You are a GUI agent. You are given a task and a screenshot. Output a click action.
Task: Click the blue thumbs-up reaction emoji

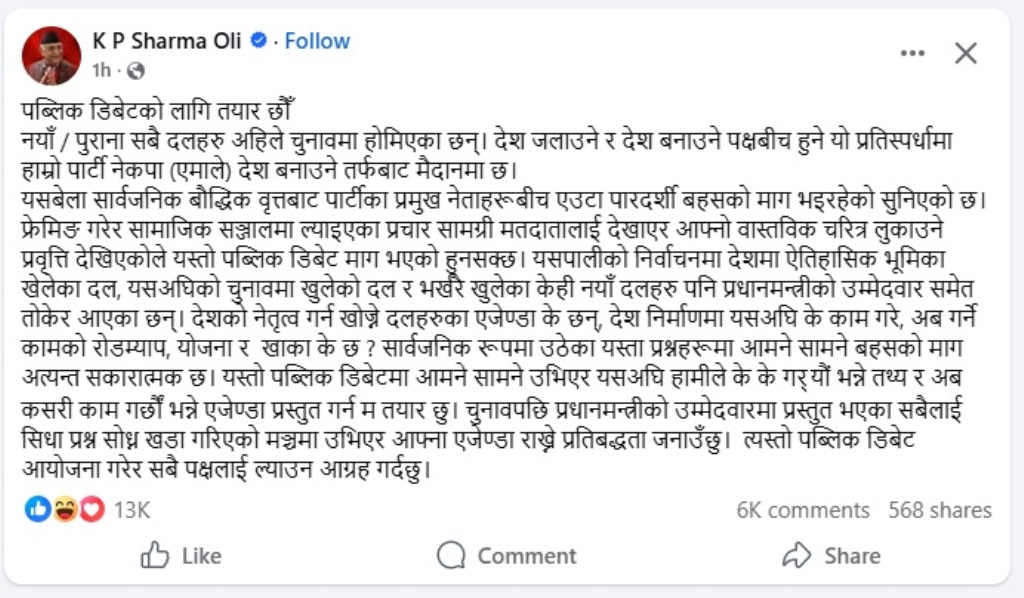38,510
